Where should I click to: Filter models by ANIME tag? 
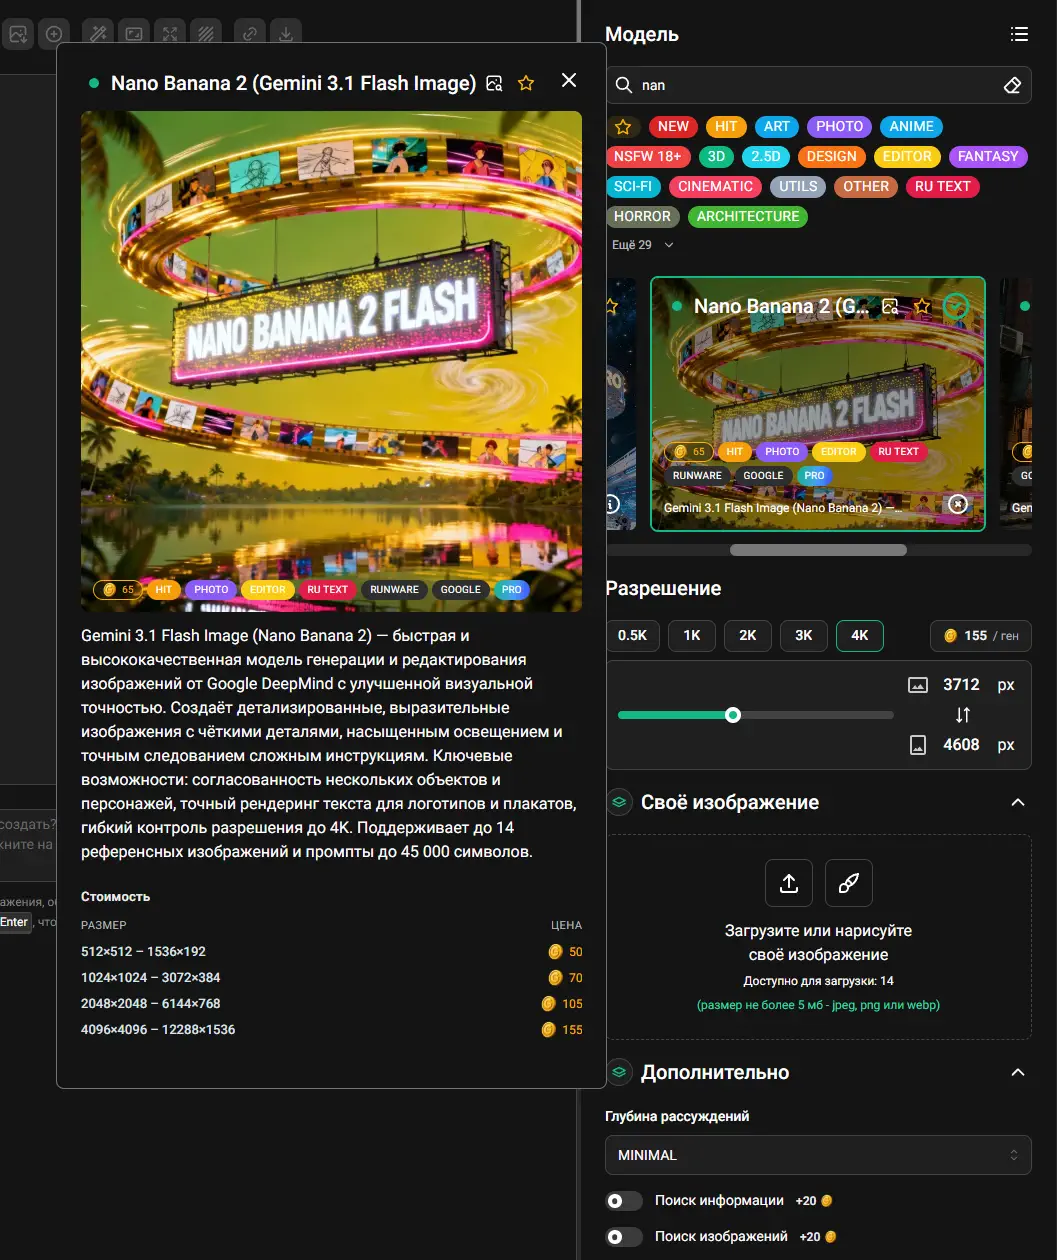coord(911,127)
